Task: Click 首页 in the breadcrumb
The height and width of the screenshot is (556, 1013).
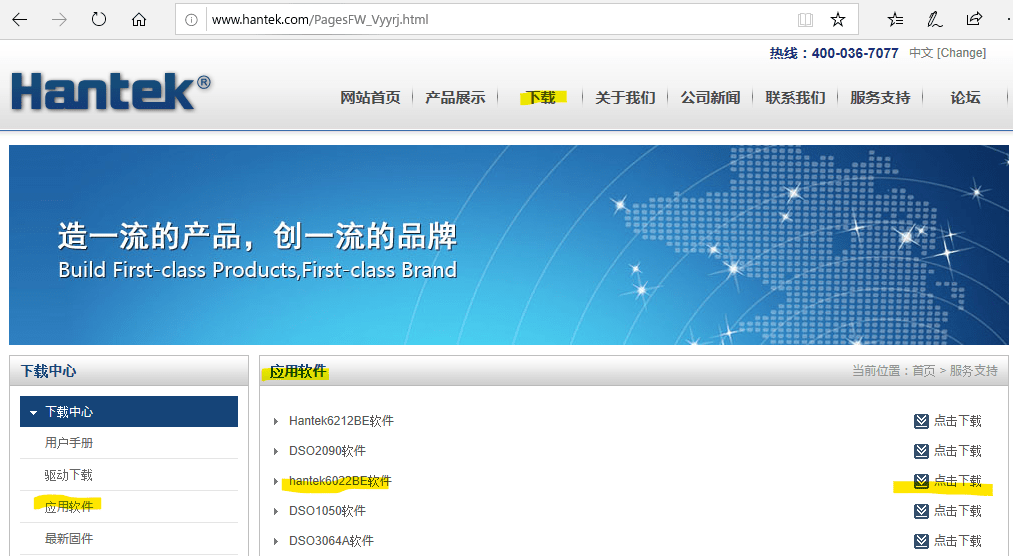Action: click(924, 371)
